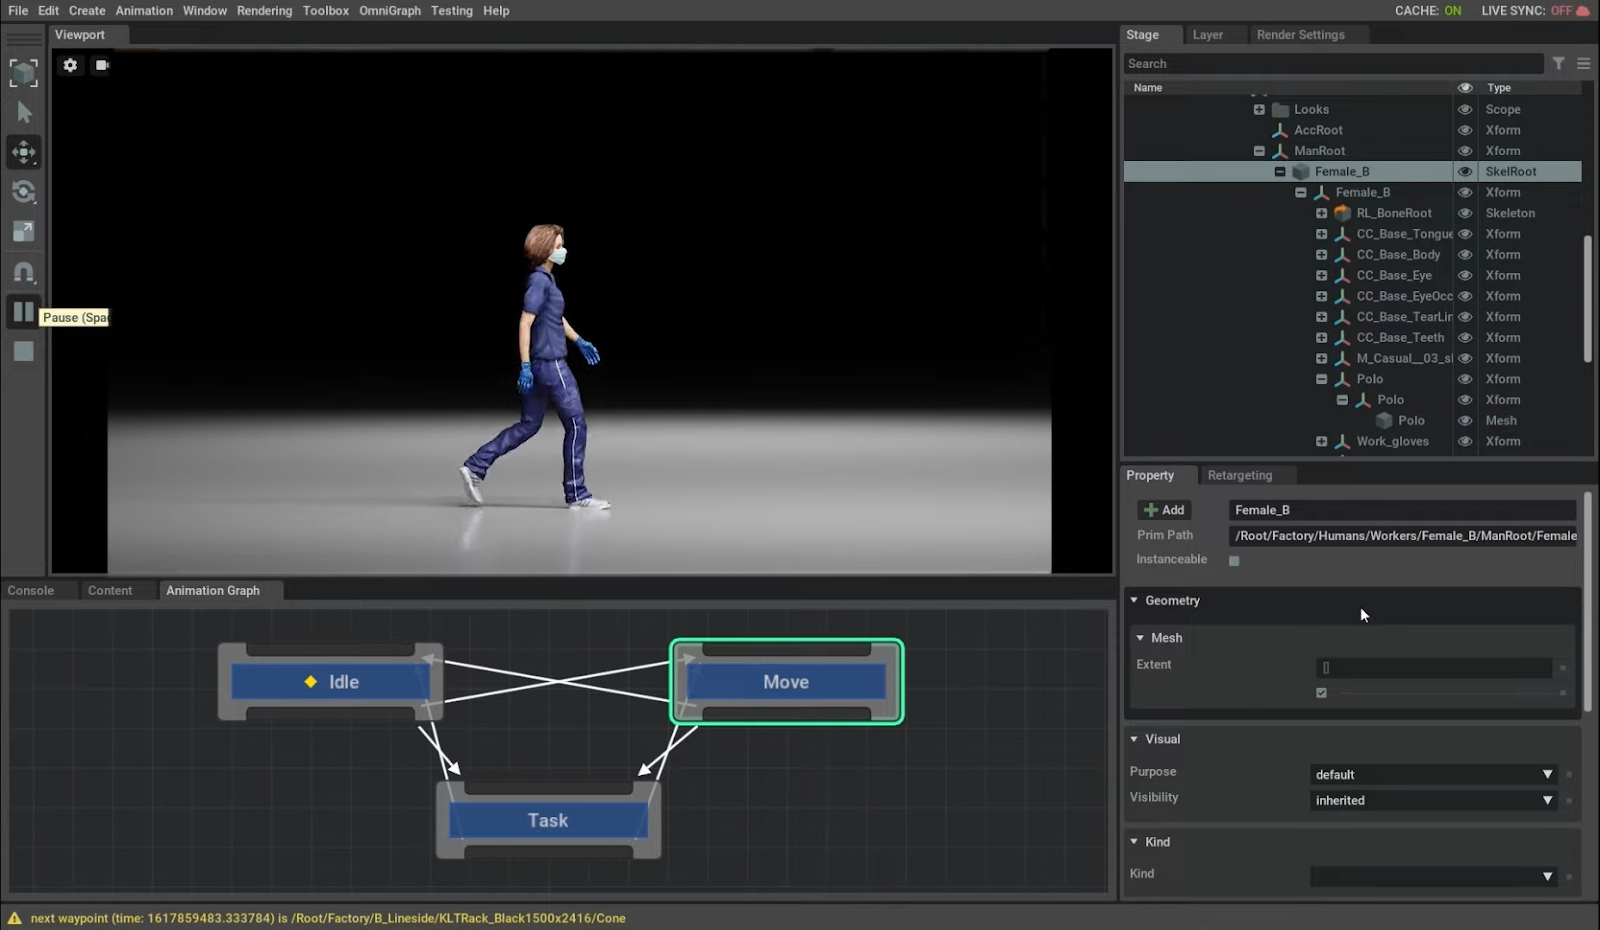Activate the Move gizmo tool
The image size is (1600, 930).
24,152
